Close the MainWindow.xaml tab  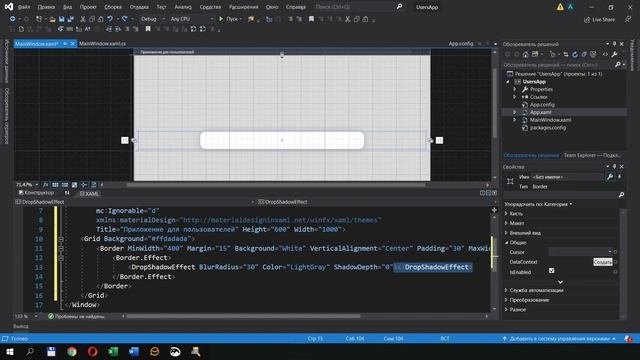73,44
